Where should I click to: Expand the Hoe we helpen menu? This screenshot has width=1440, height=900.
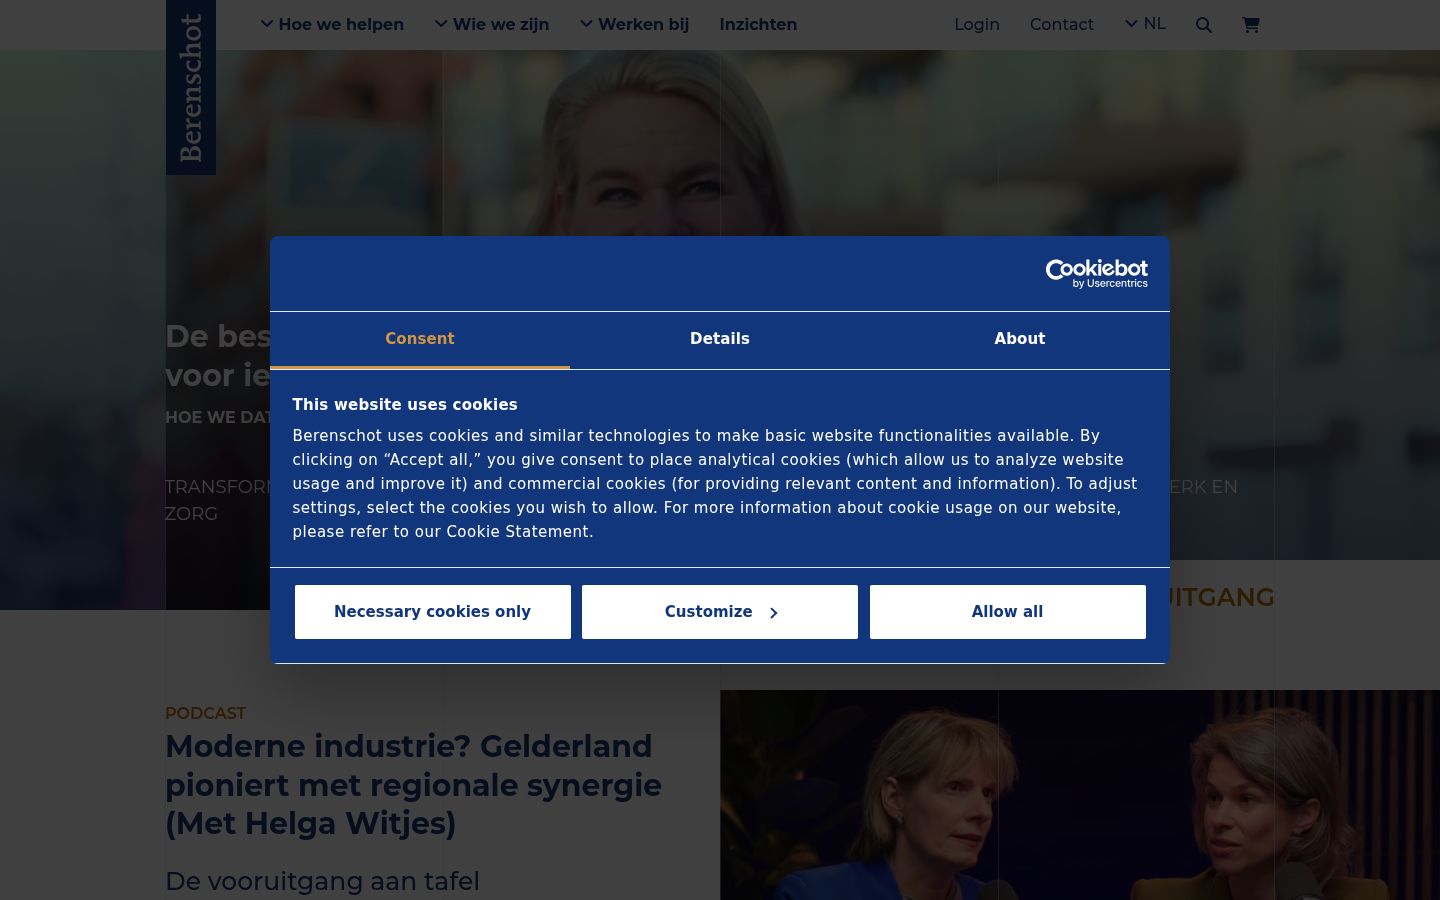click(x=332, y=24)
